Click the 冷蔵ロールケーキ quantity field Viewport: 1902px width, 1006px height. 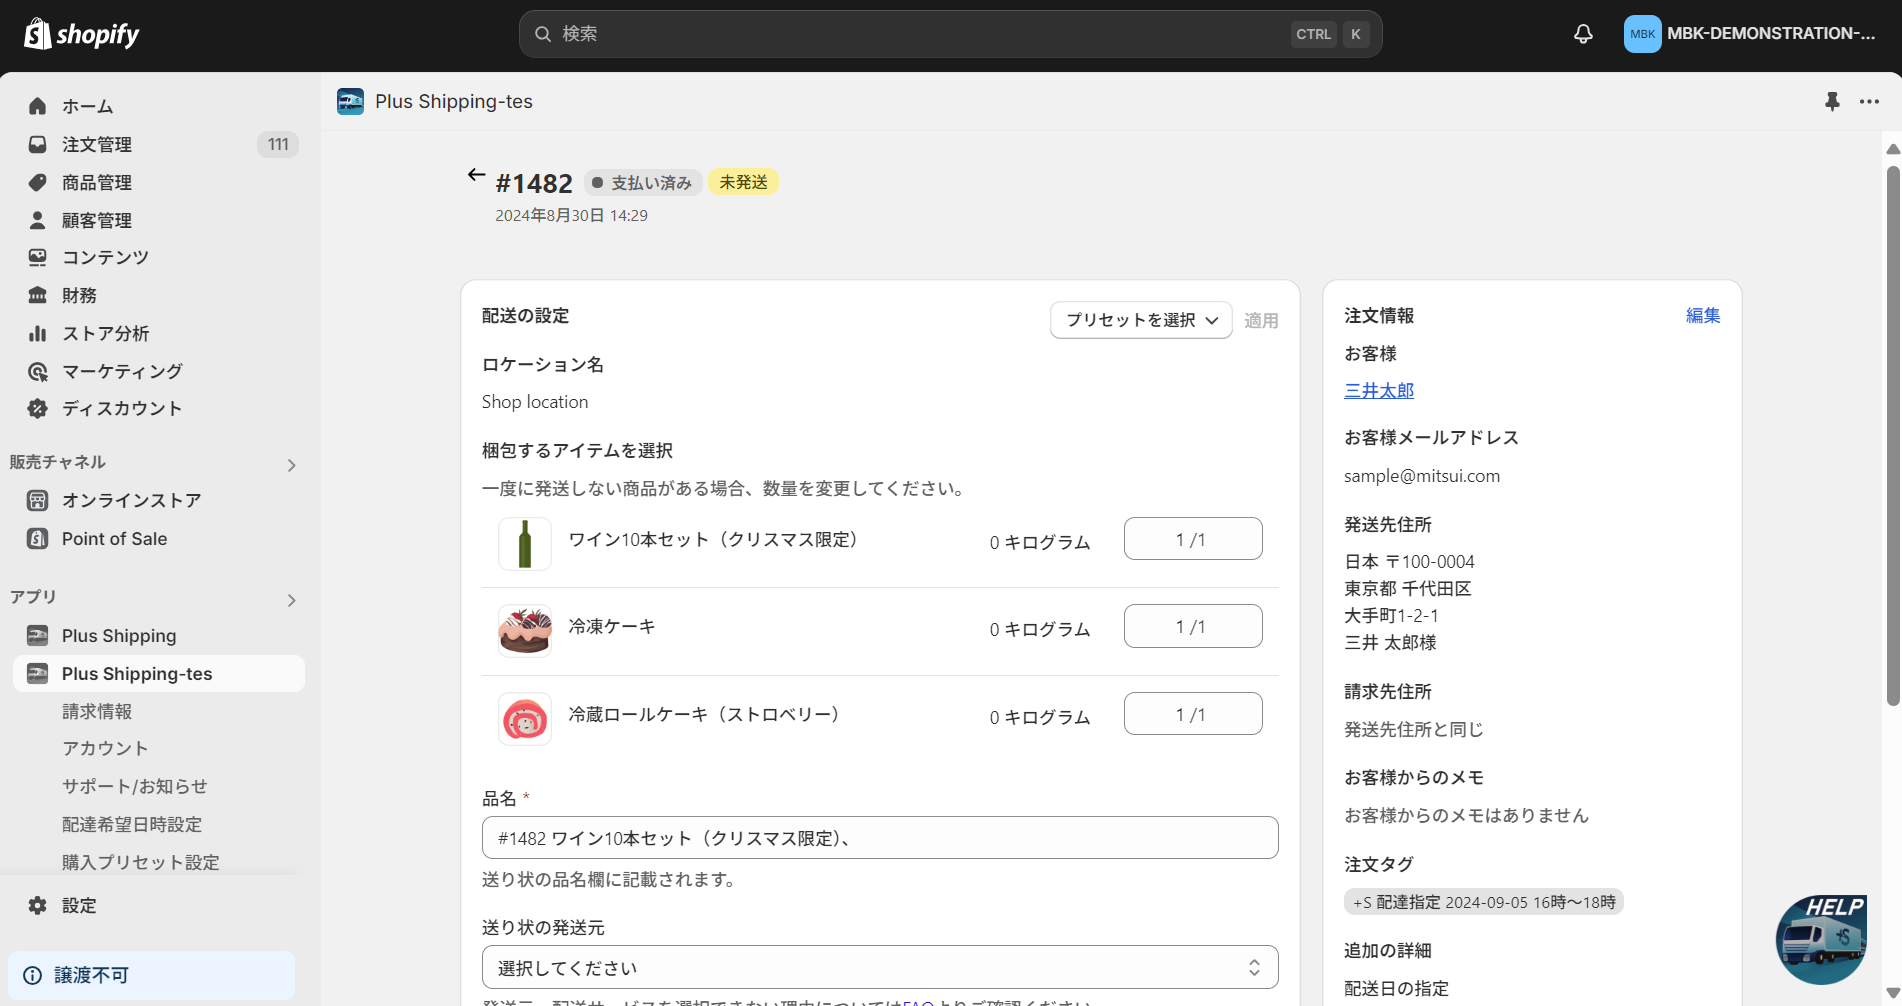click(1193, 714)
